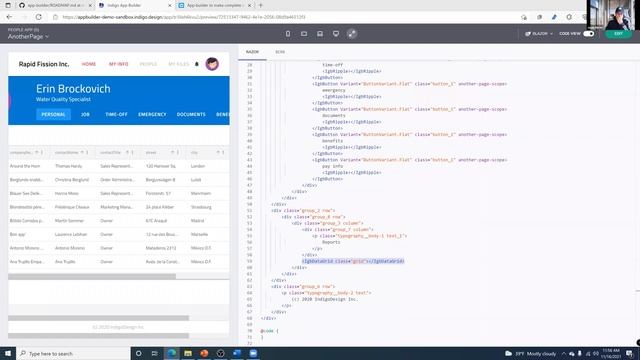The height and width of the screenshot is (360, 640).
Task: Click the DOCUMENTS button in blue header
Action: [191, 114]
